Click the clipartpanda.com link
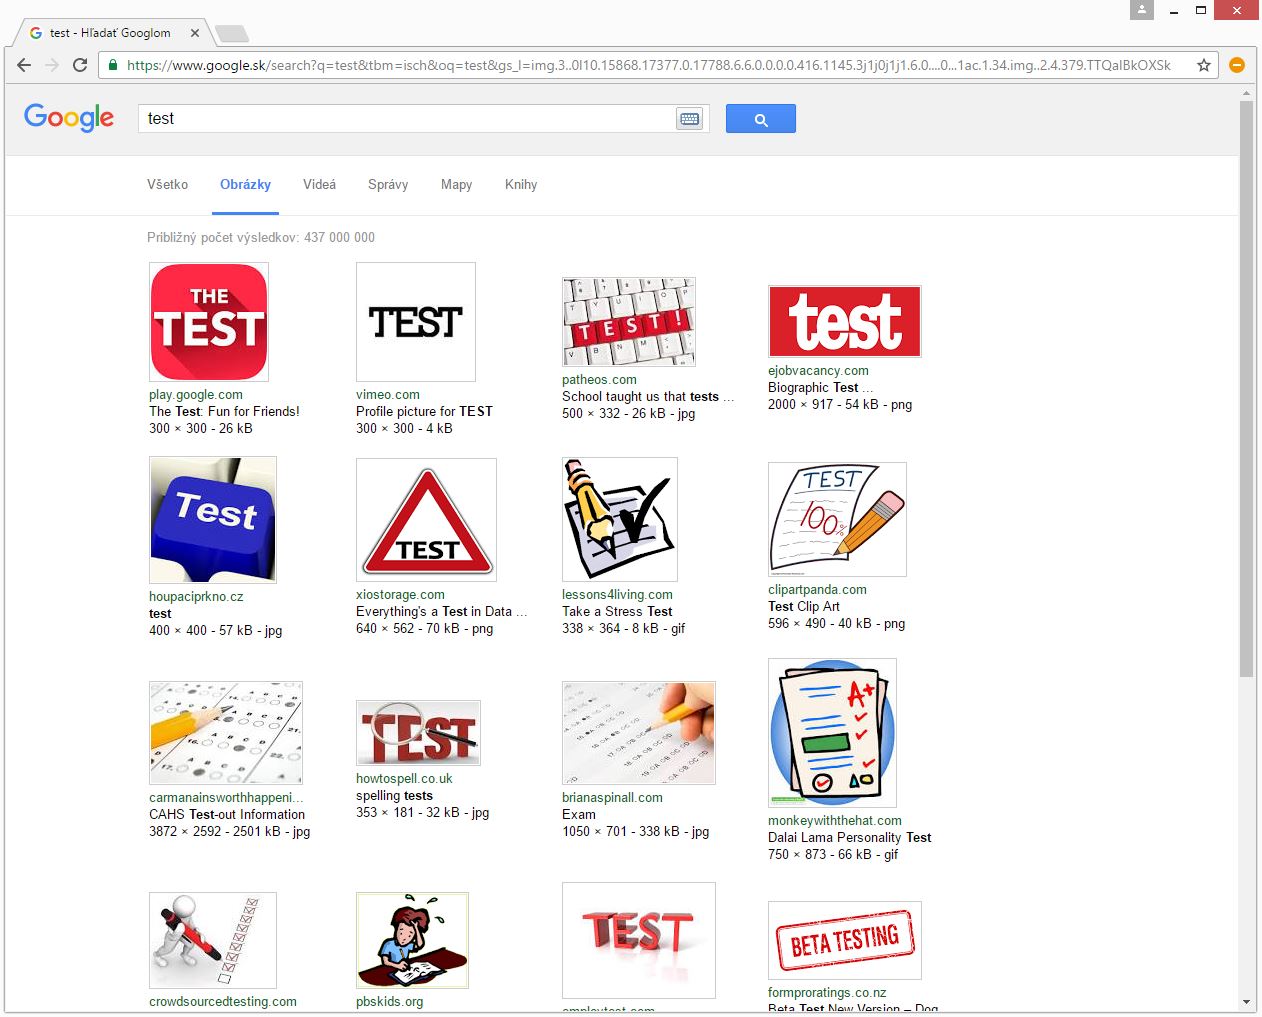The width and height of the screenshot is (1262, 1017). pyautogui.click(x=817, y=590)
